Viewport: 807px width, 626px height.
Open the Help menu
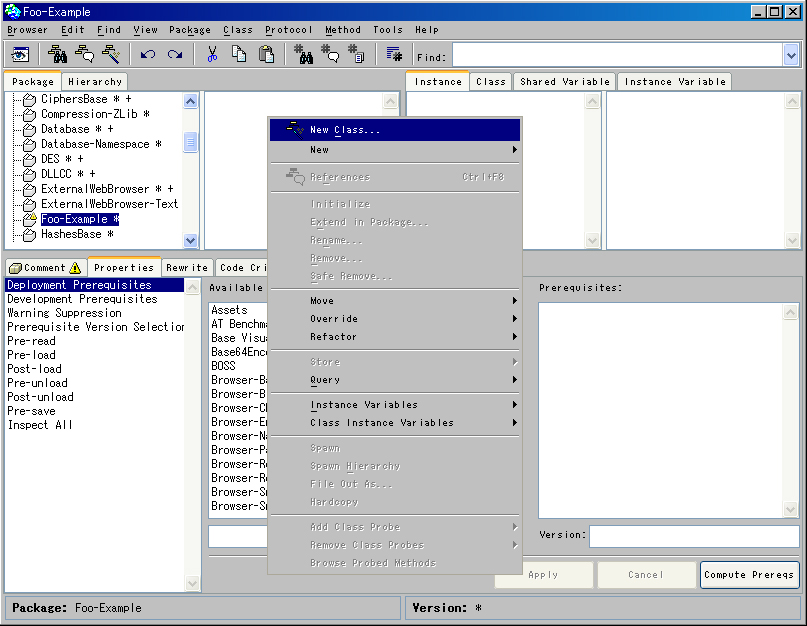click(x=427, y=30)
